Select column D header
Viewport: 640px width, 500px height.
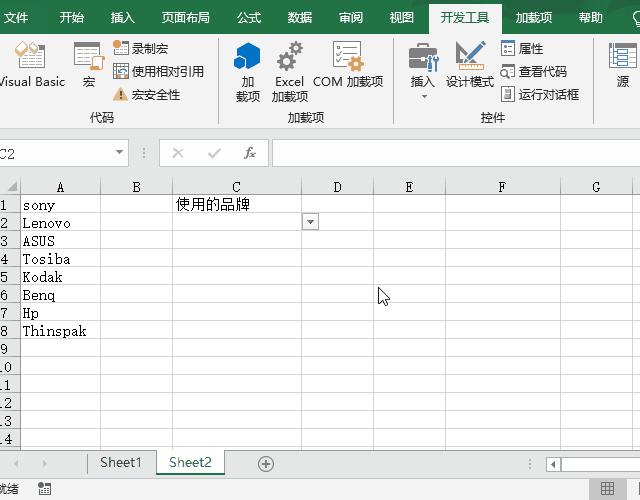337,187
